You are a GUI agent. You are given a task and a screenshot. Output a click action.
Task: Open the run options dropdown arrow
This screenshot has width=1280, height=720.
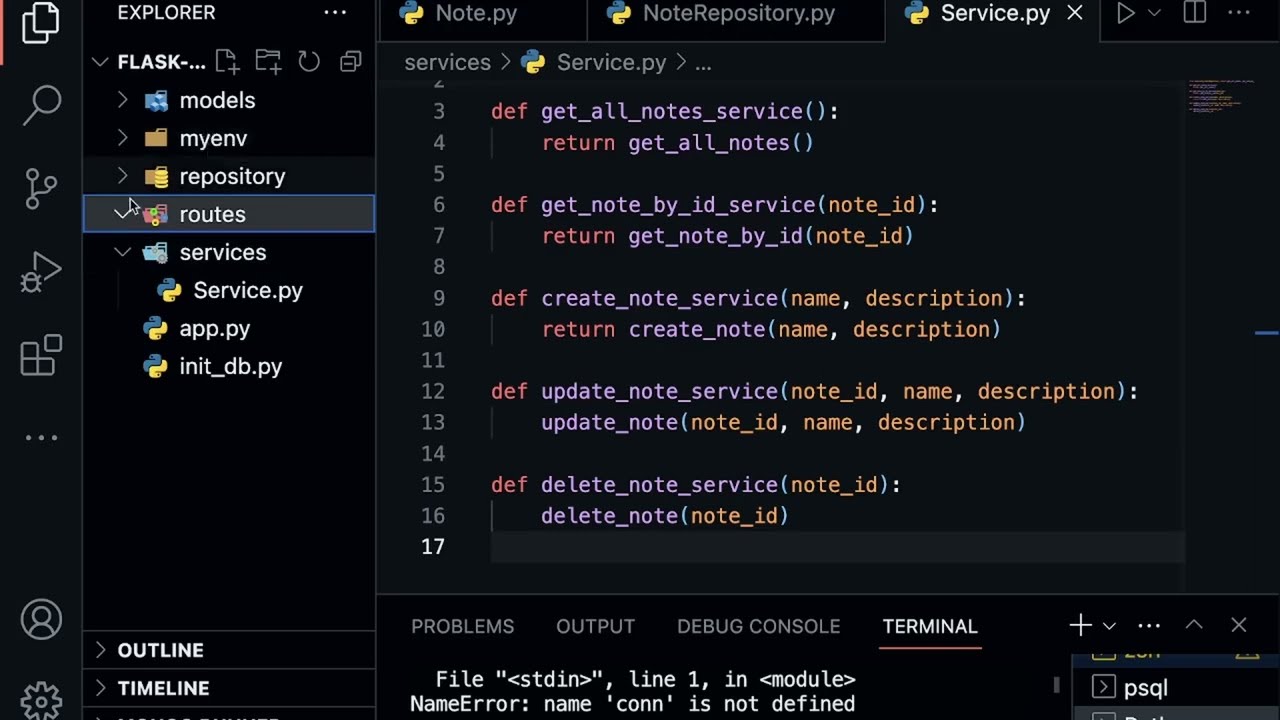[1154, 13]
